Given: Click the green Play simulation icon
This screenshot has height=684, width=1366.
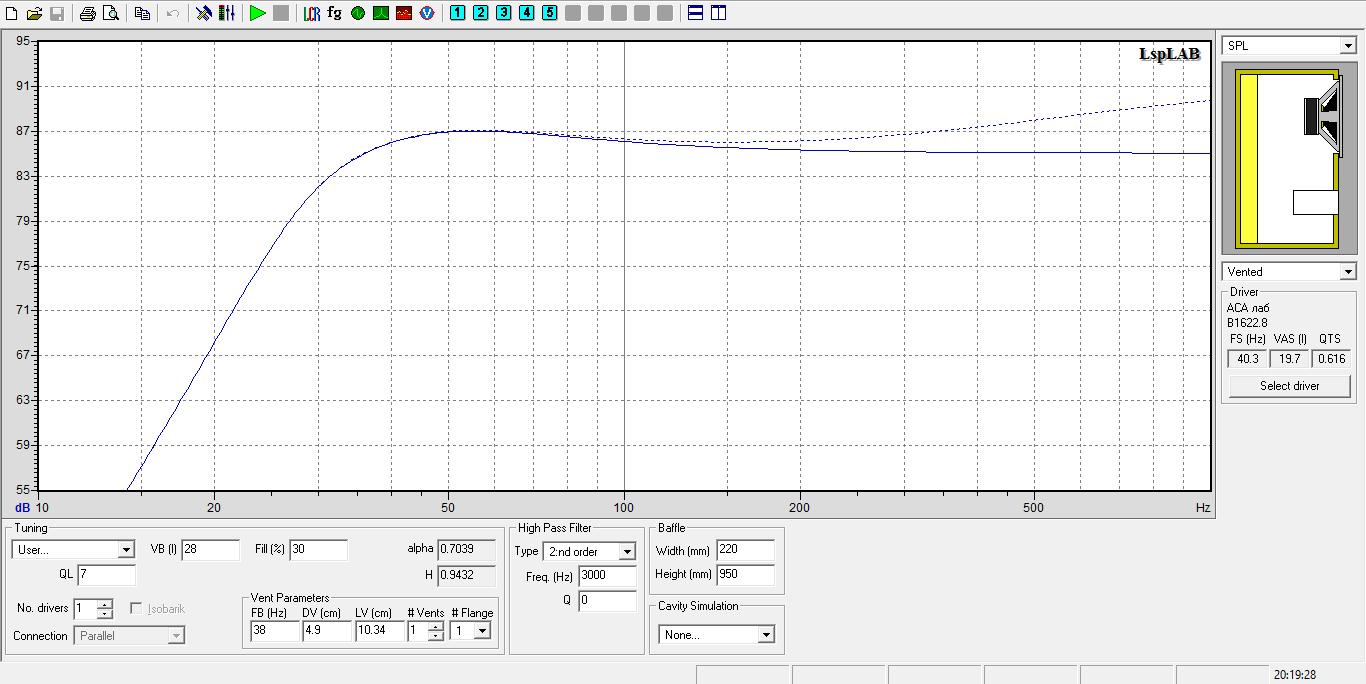Looking at the screenshot, I should [257, 13].
